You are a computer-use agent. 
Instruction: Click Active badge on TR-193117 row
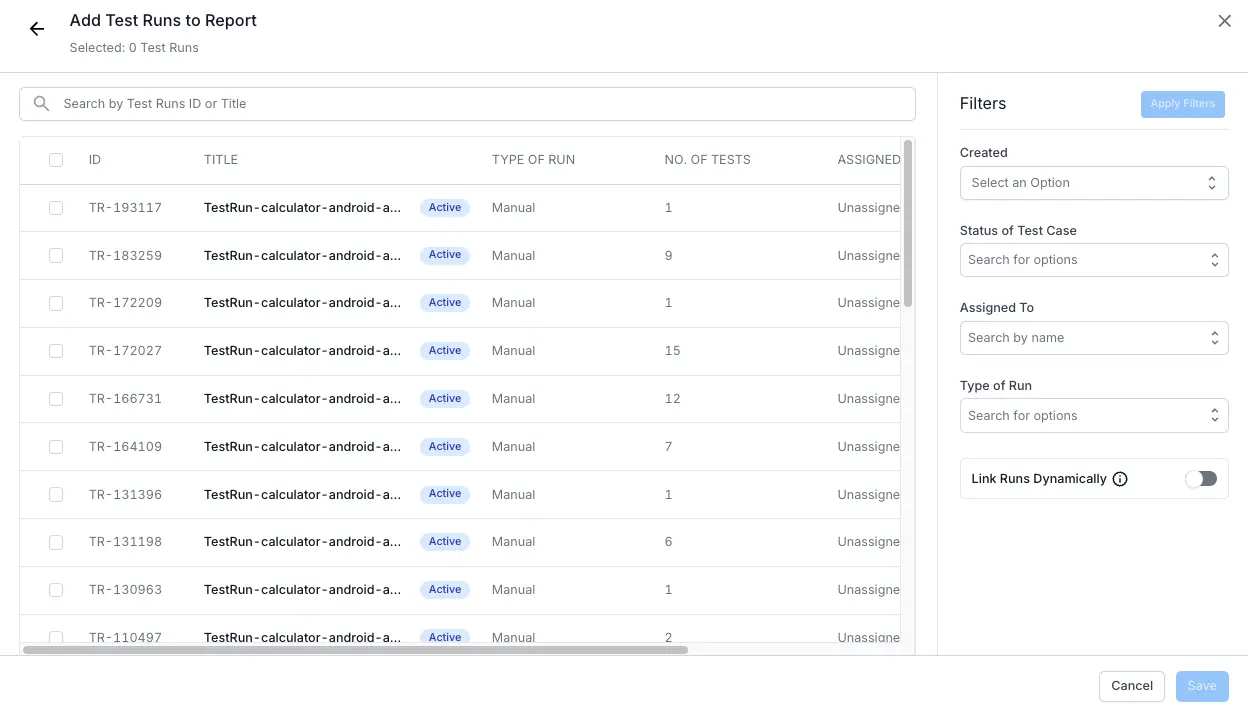pos(445,208)
